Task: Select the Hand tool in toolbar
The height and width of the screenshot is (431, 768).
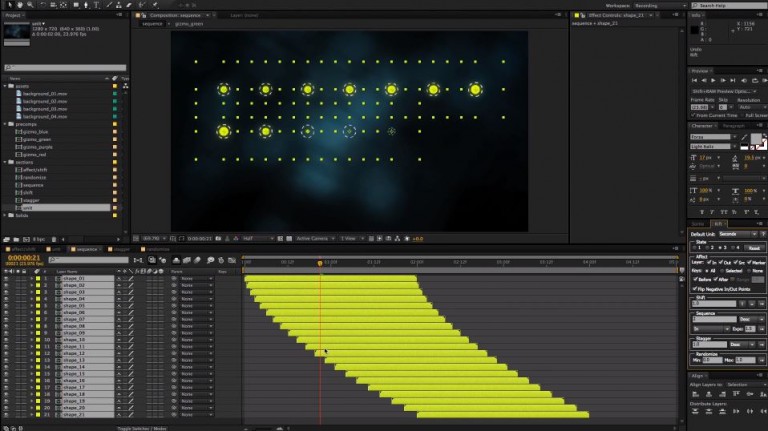Action: pyautogui.click(x=16, y=5)
